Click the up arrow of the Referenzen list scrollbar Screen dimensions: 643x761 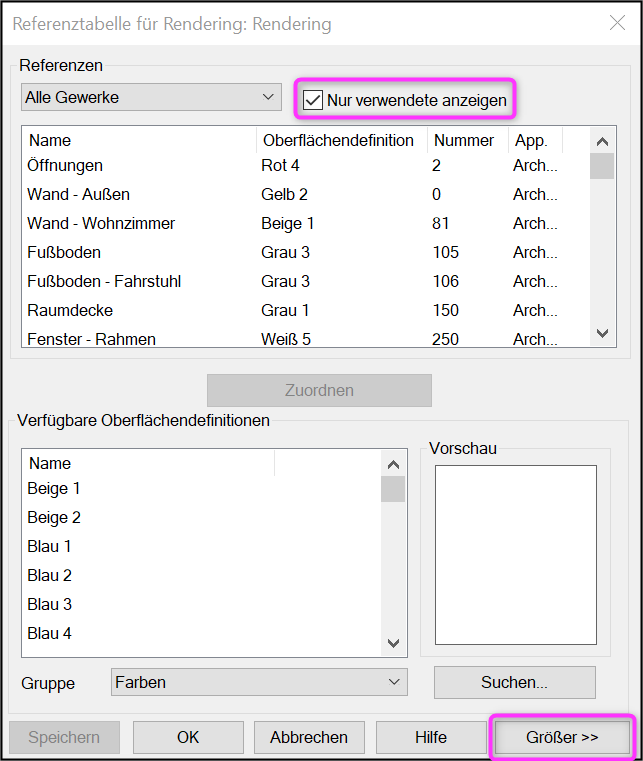pyautogui.click(x=602, y=141)
